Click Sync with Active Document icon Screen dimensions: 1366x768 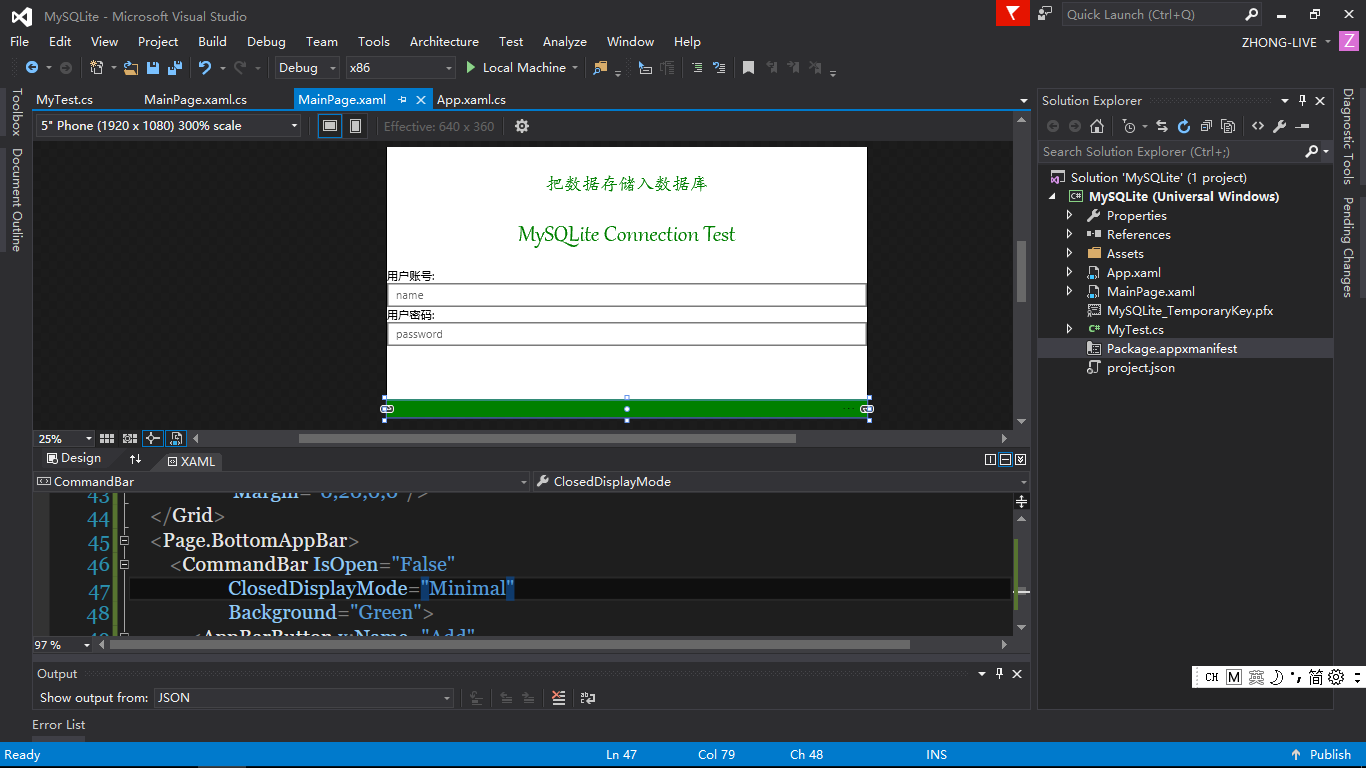[1162, 126]
